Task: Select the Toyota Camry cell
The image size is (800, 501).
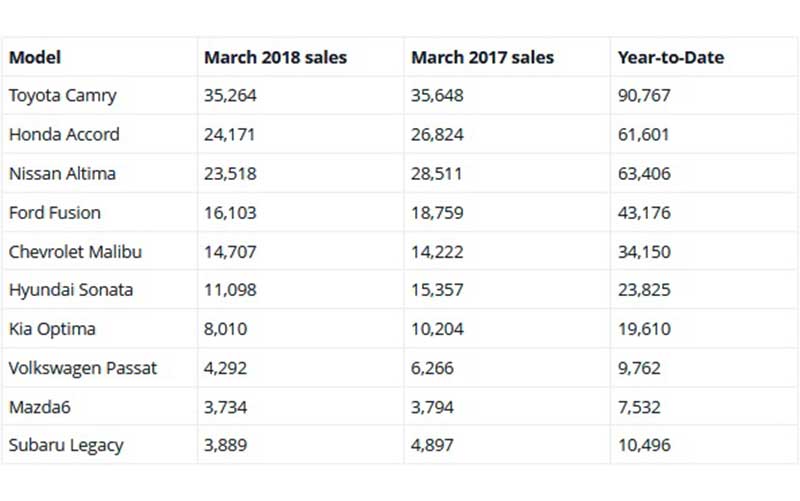Action: pos(63,96)
